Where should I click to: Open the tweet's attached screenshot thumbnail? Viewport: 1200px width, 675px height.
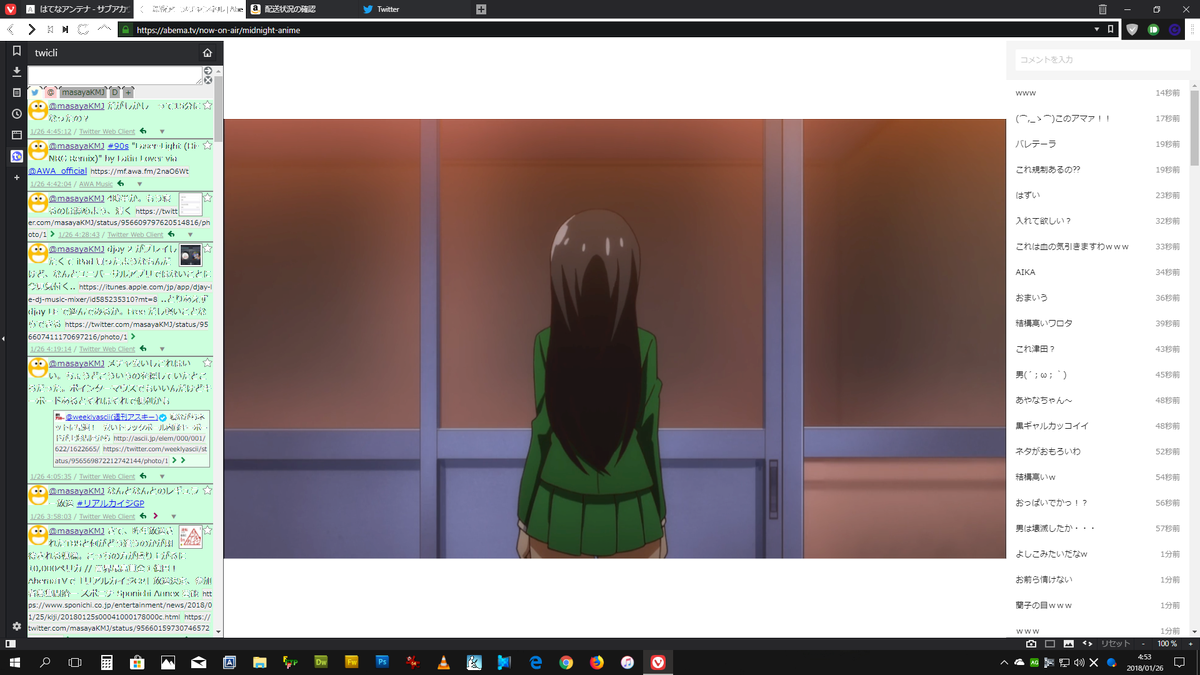point(191,204)
